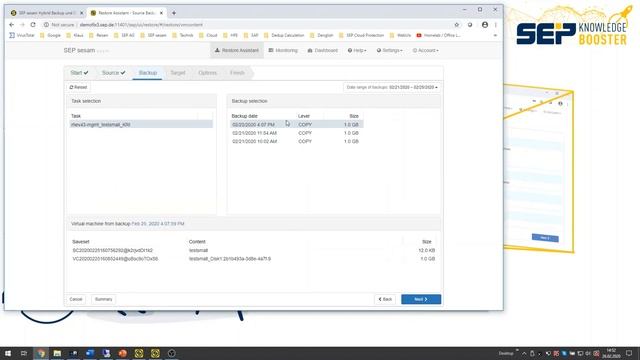Select the Finish wizard step
This screenshot has width=640, height=360.
[237, 73]
